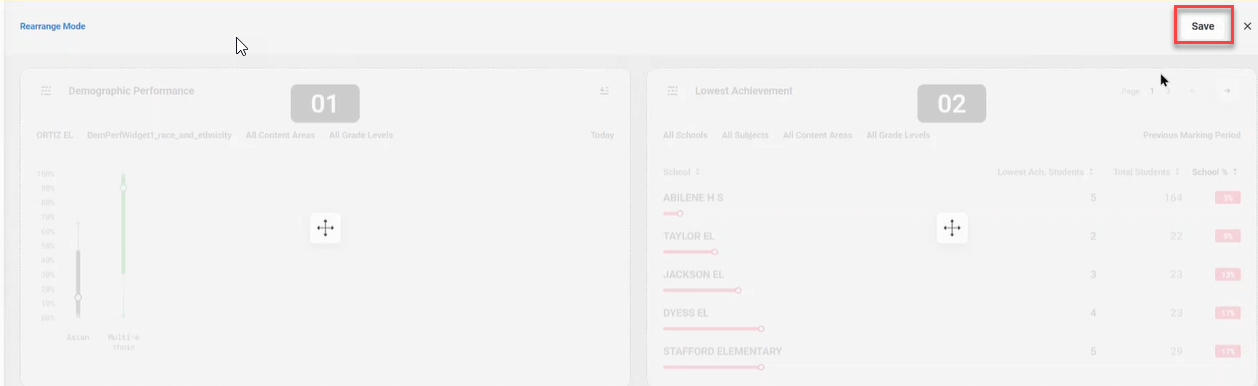Grab the move handle on widget 01
The image size is (1258, 386).
[x=325, y=228]
